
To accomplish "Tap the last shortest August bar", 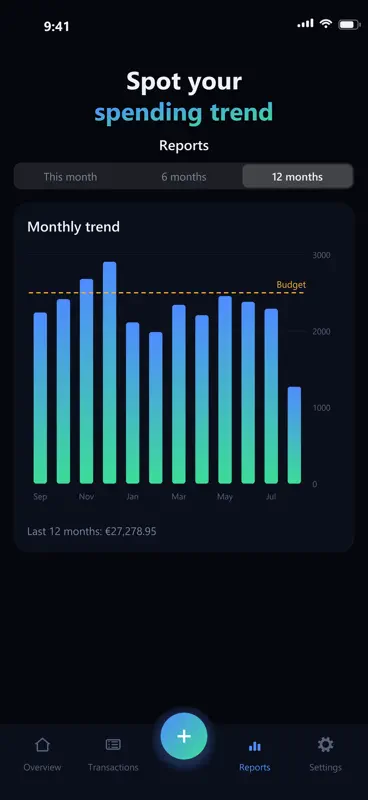I will coord(294,435).
